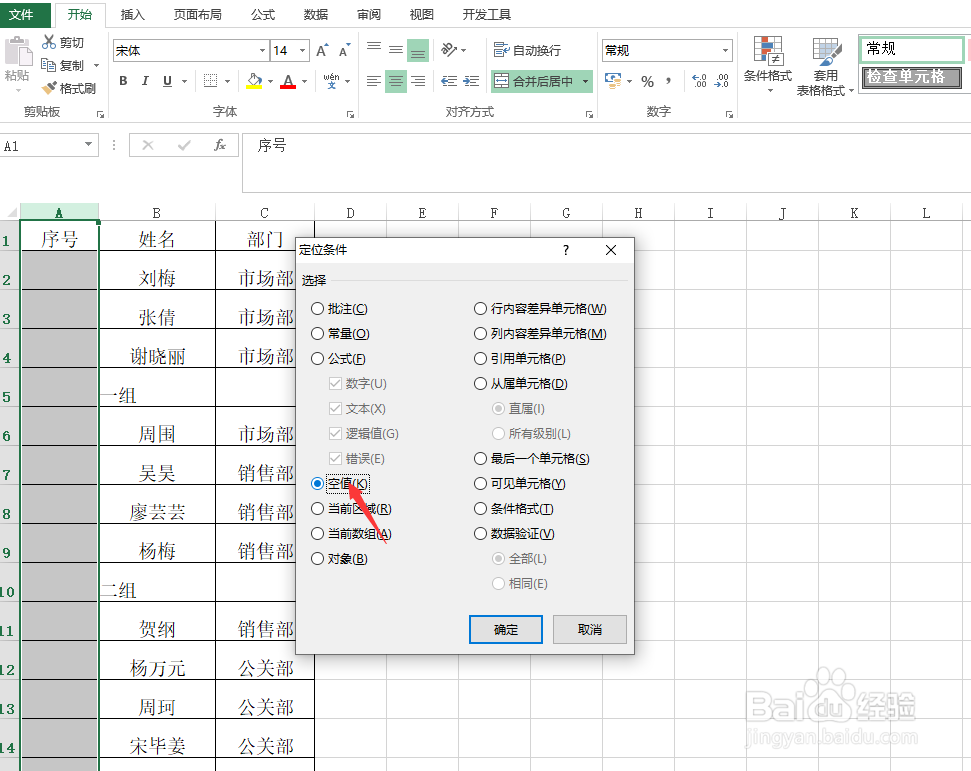The height and width of the screenshot is (771, 971).
Task: Click the 取消 (Cancel) button
Action: (x=590, y=629)
